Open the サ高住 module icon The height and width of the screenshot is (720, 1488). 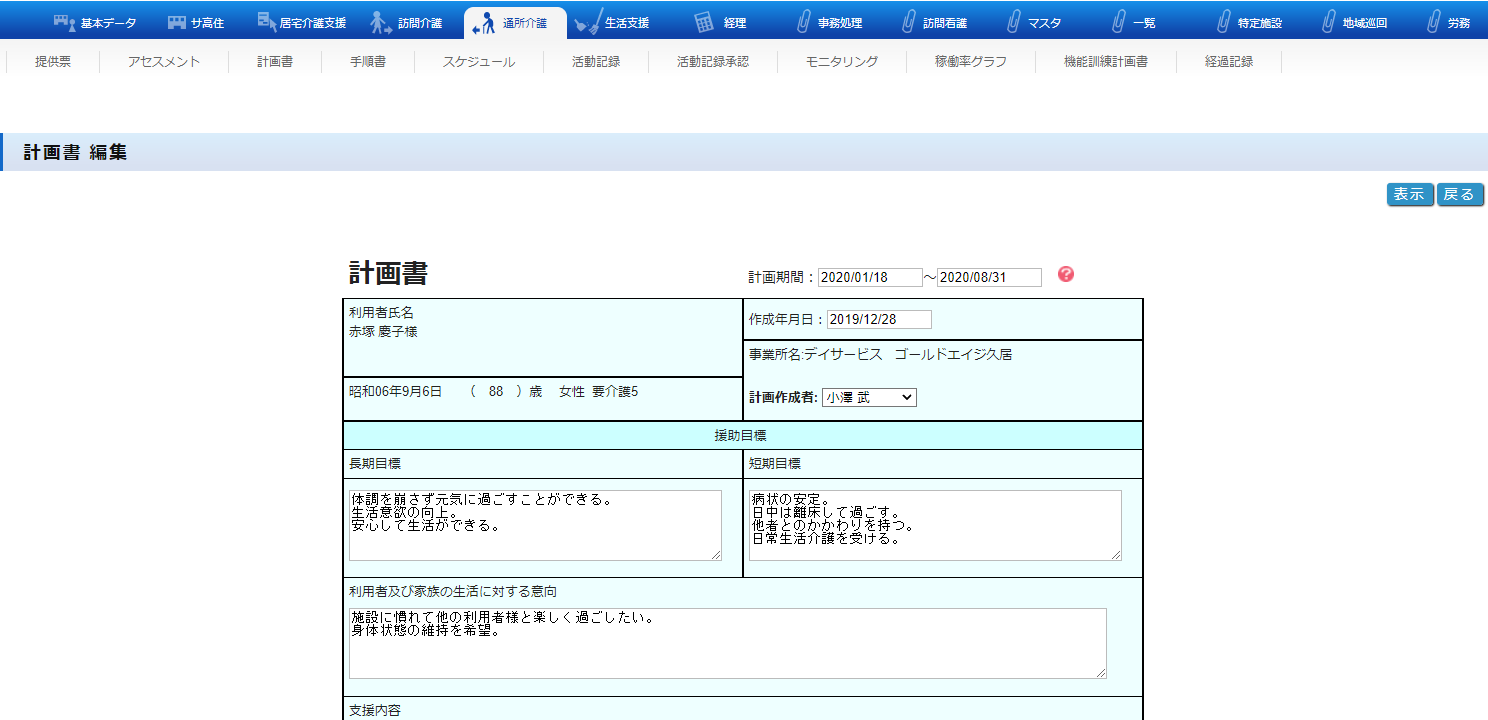pos(177,22)
